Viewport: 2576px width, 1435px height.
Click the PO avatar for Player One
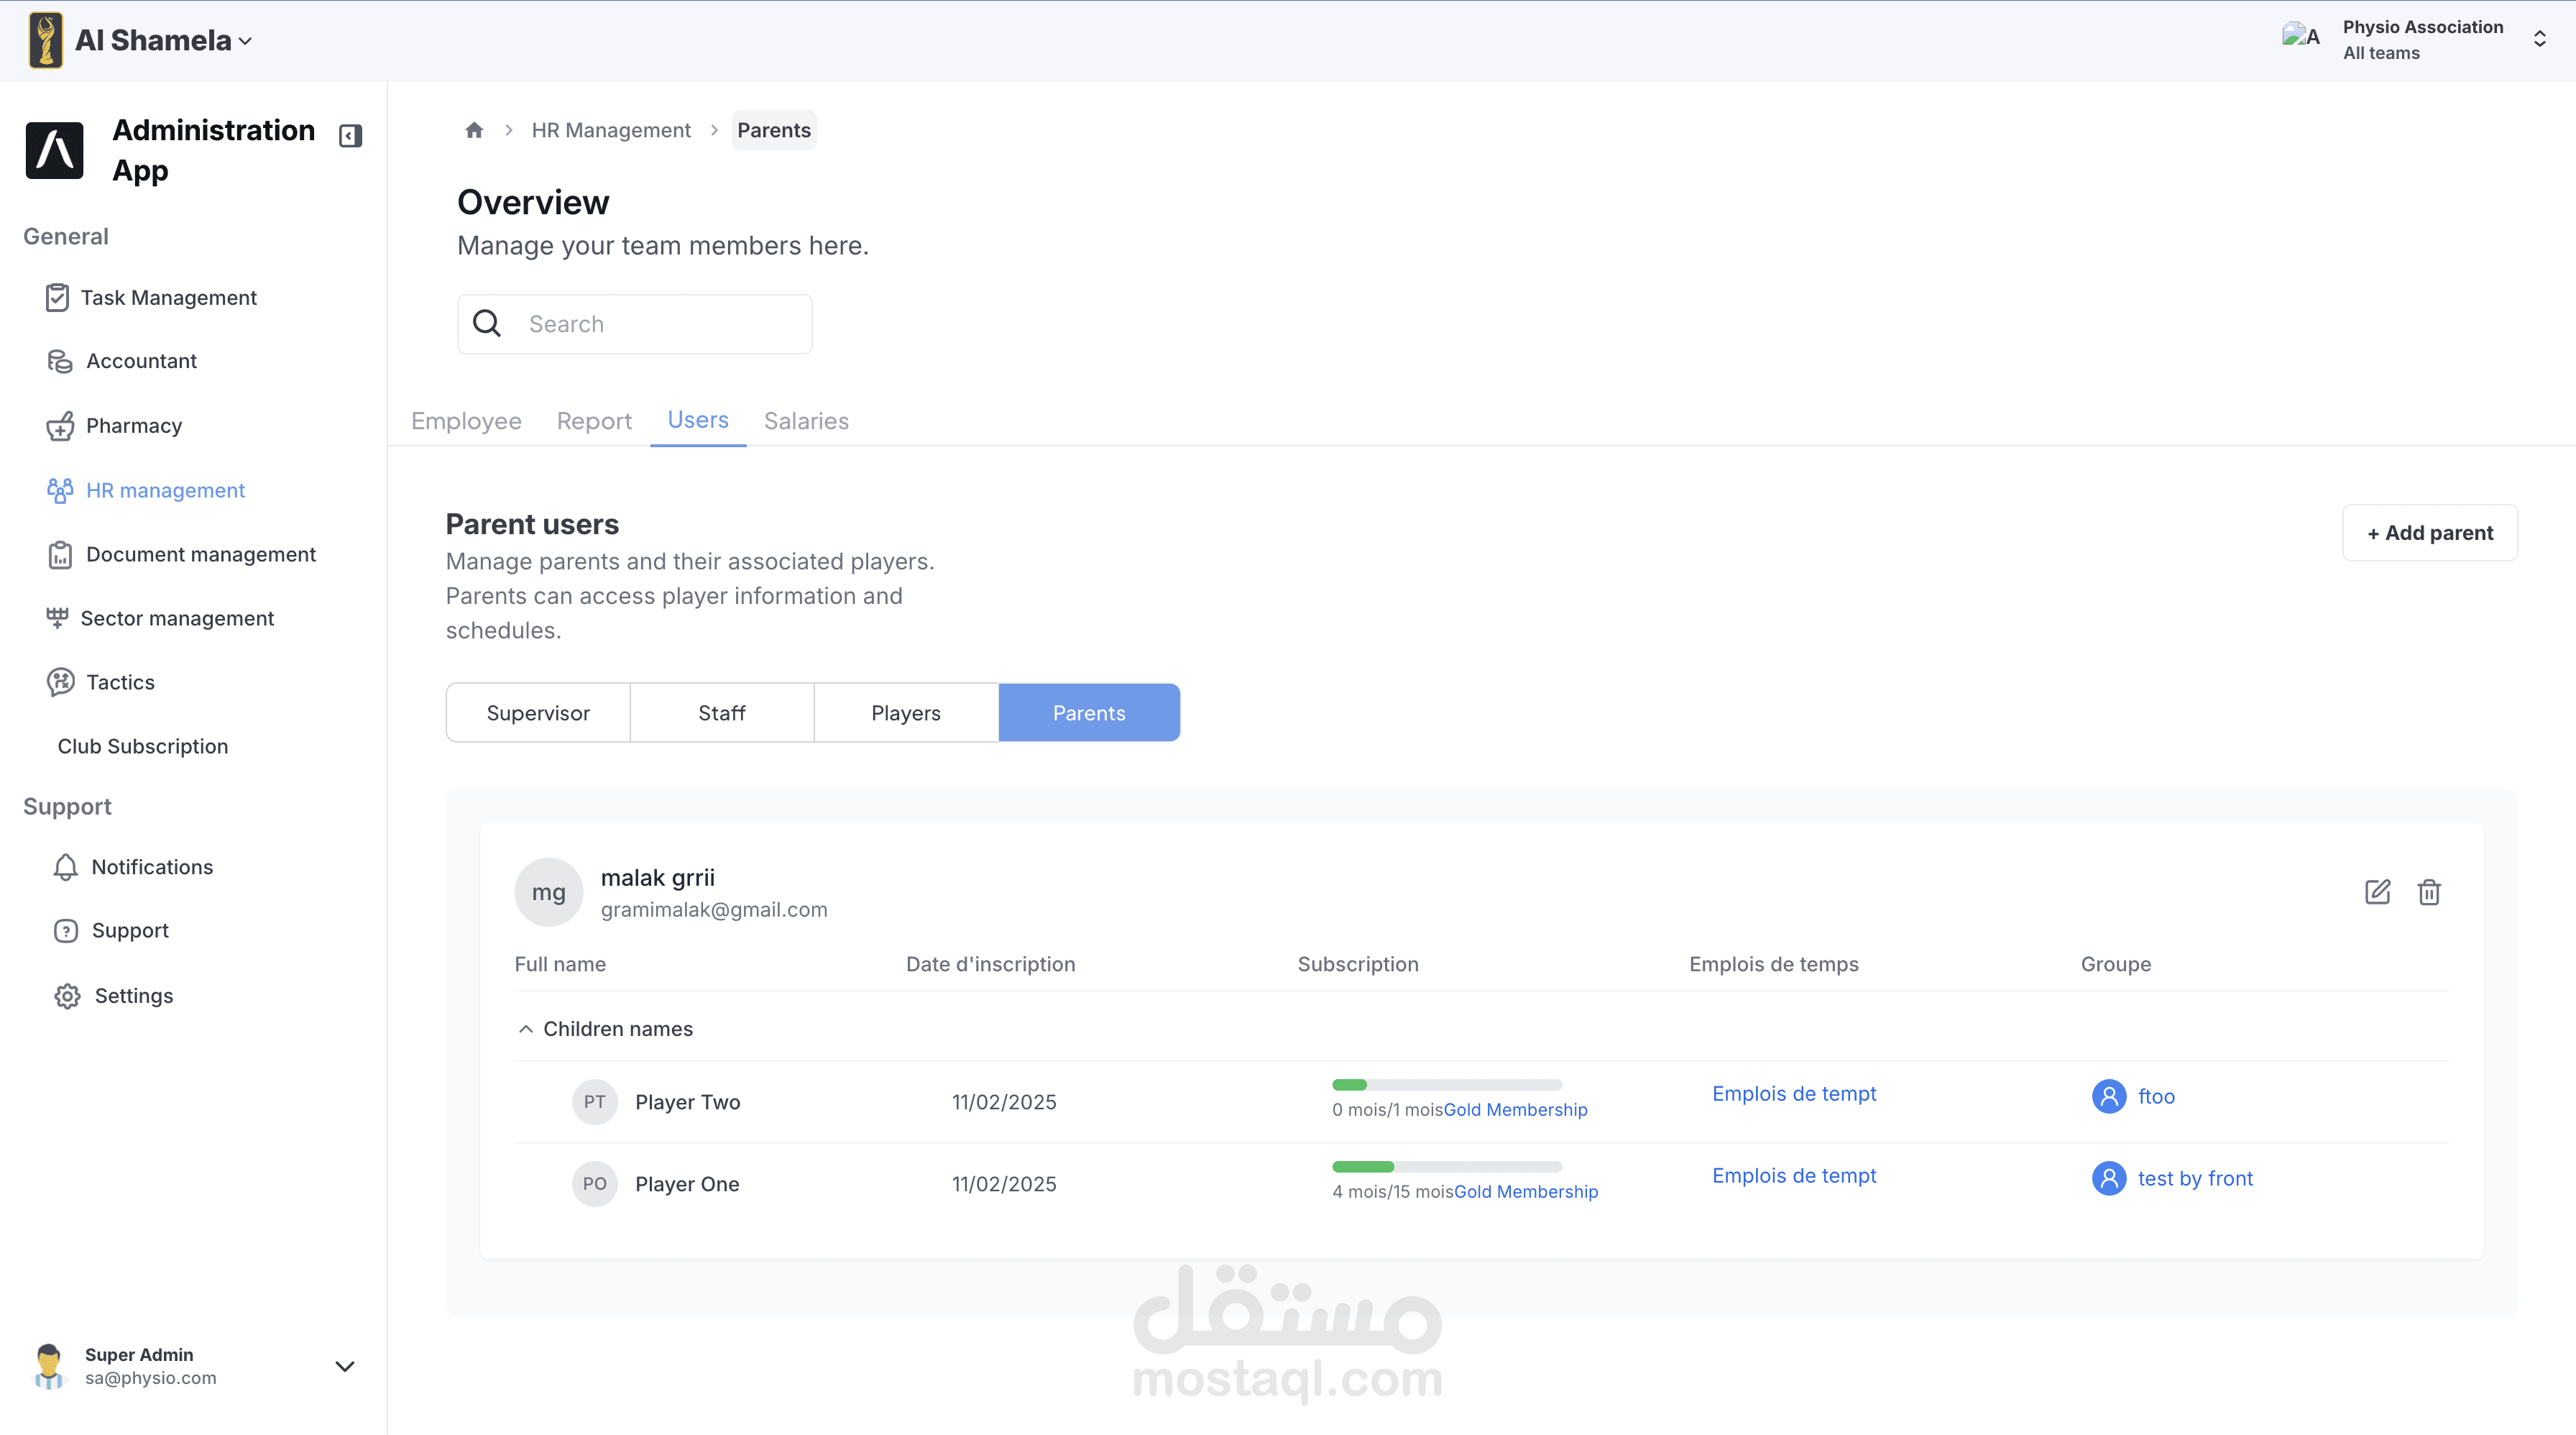[x=594, y=1184]
